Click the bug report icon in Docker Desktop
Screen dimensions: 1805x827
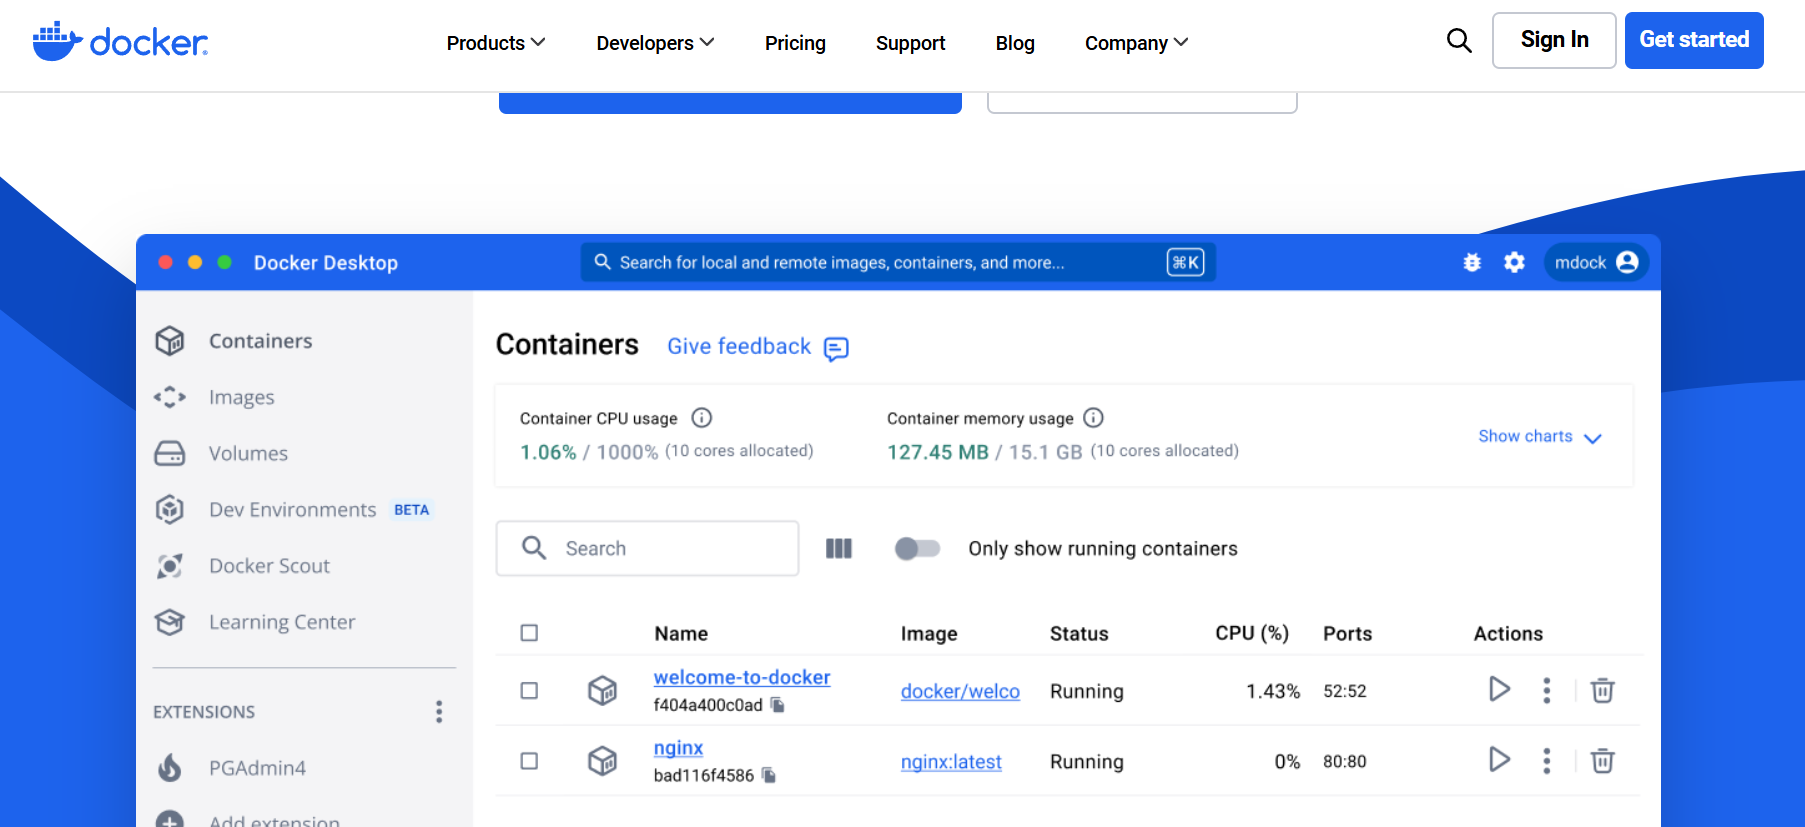[x=1472, y=262]
